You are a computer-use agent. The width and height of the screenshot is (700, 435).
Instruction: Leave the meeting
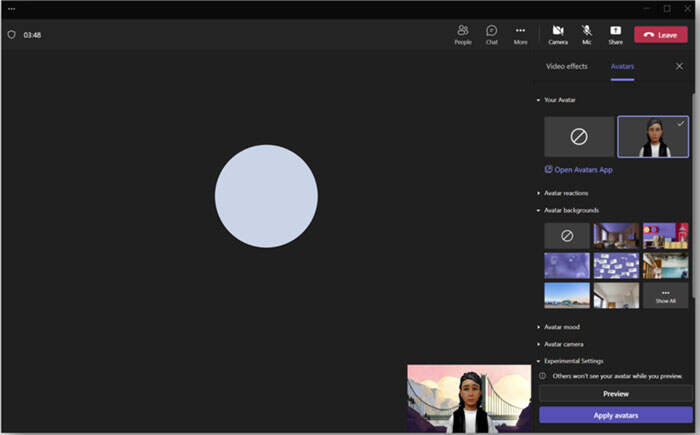tap(660, 34)
